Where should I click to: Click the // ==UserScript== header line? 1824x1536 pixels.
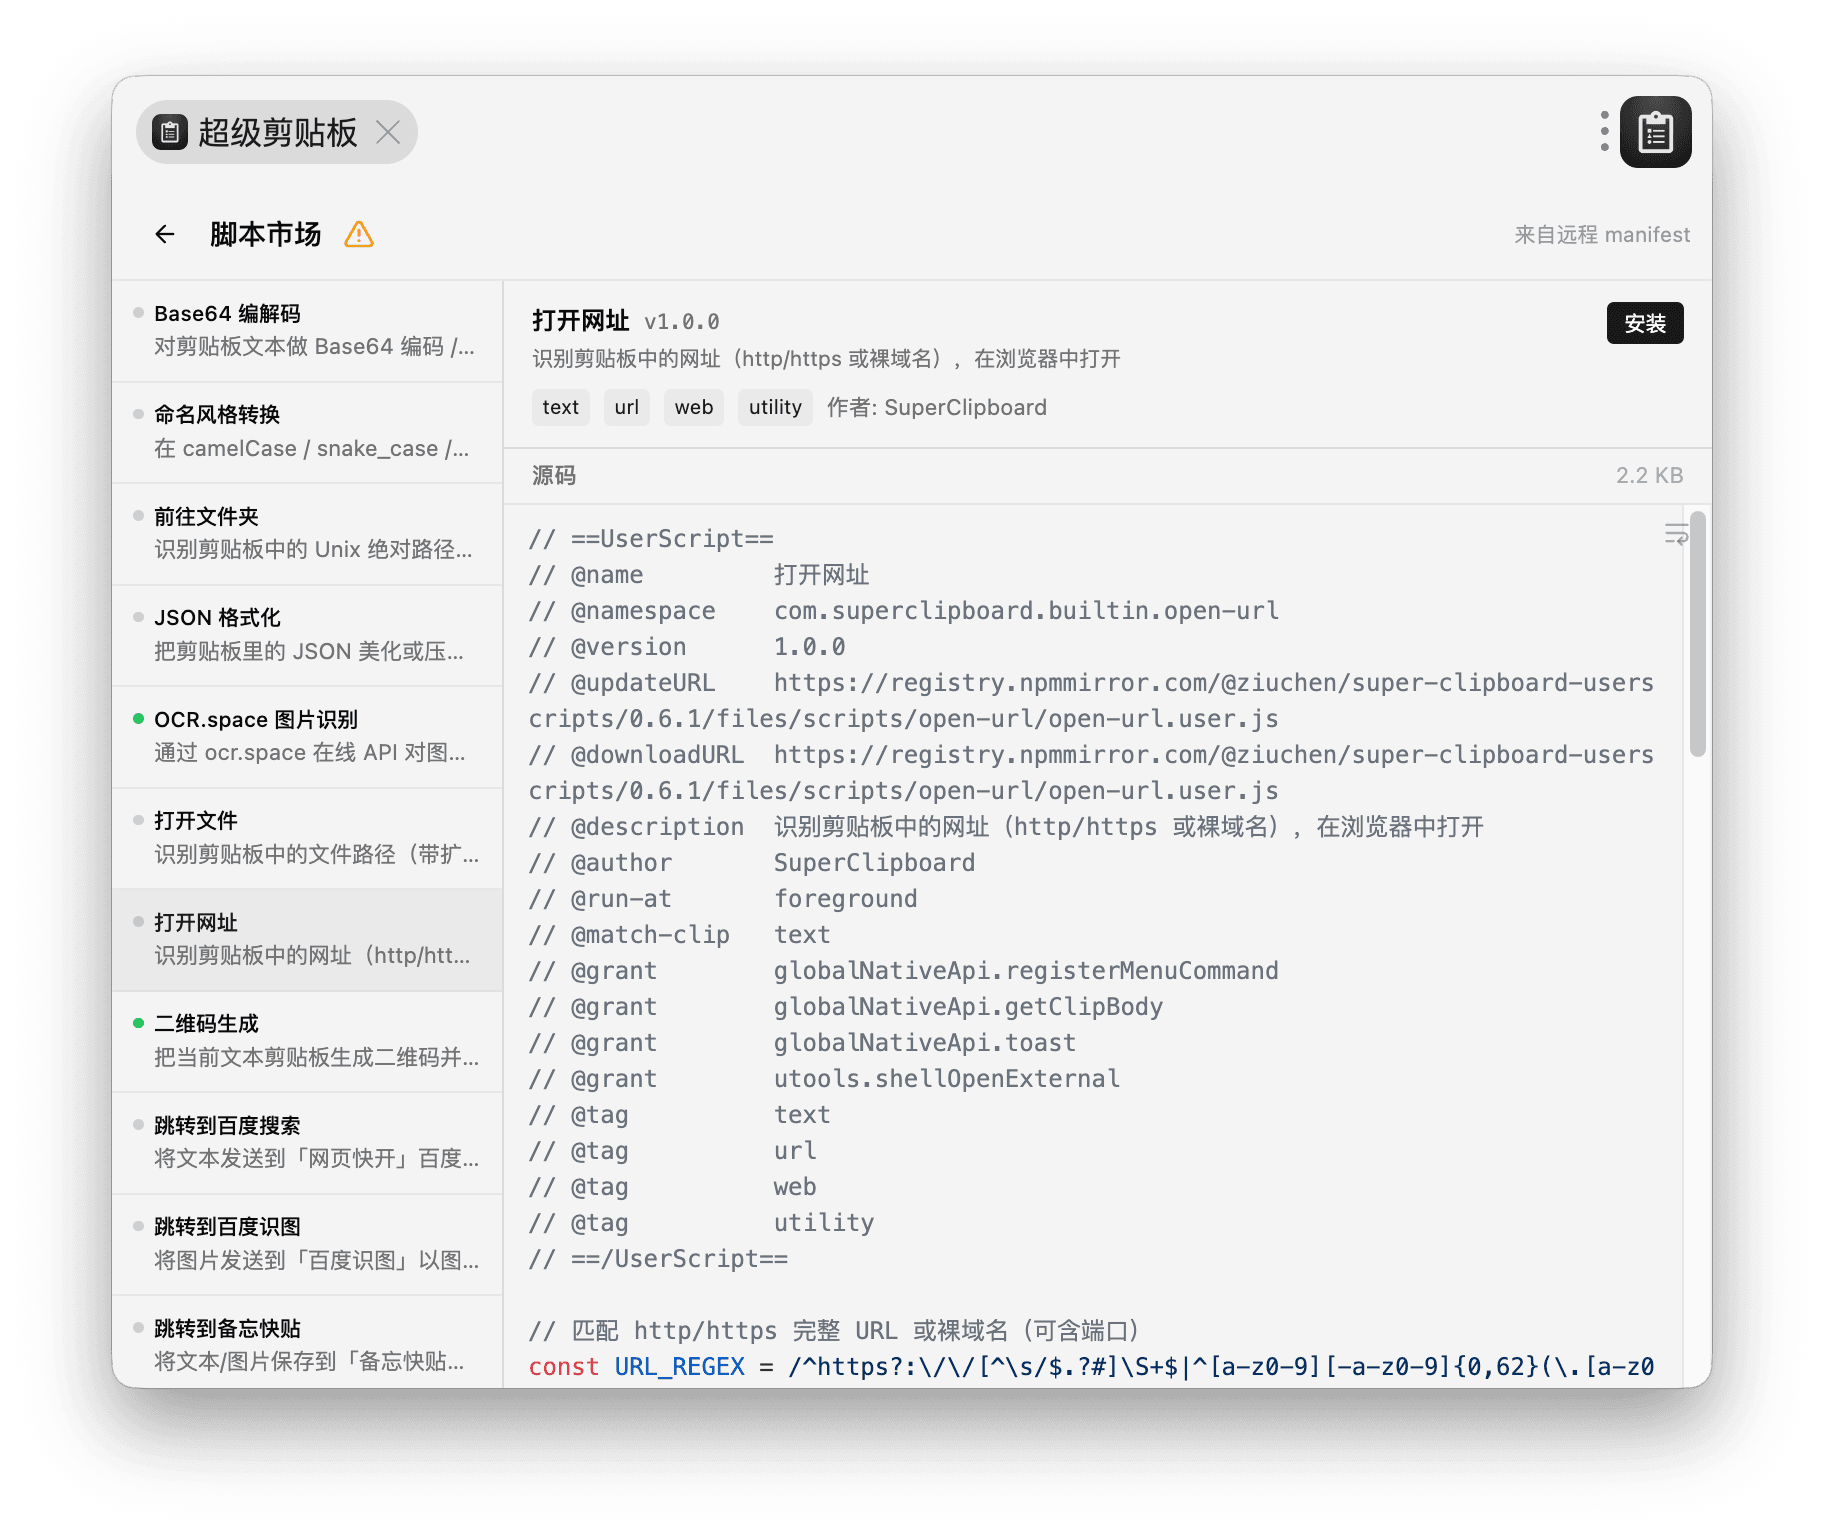651,539
